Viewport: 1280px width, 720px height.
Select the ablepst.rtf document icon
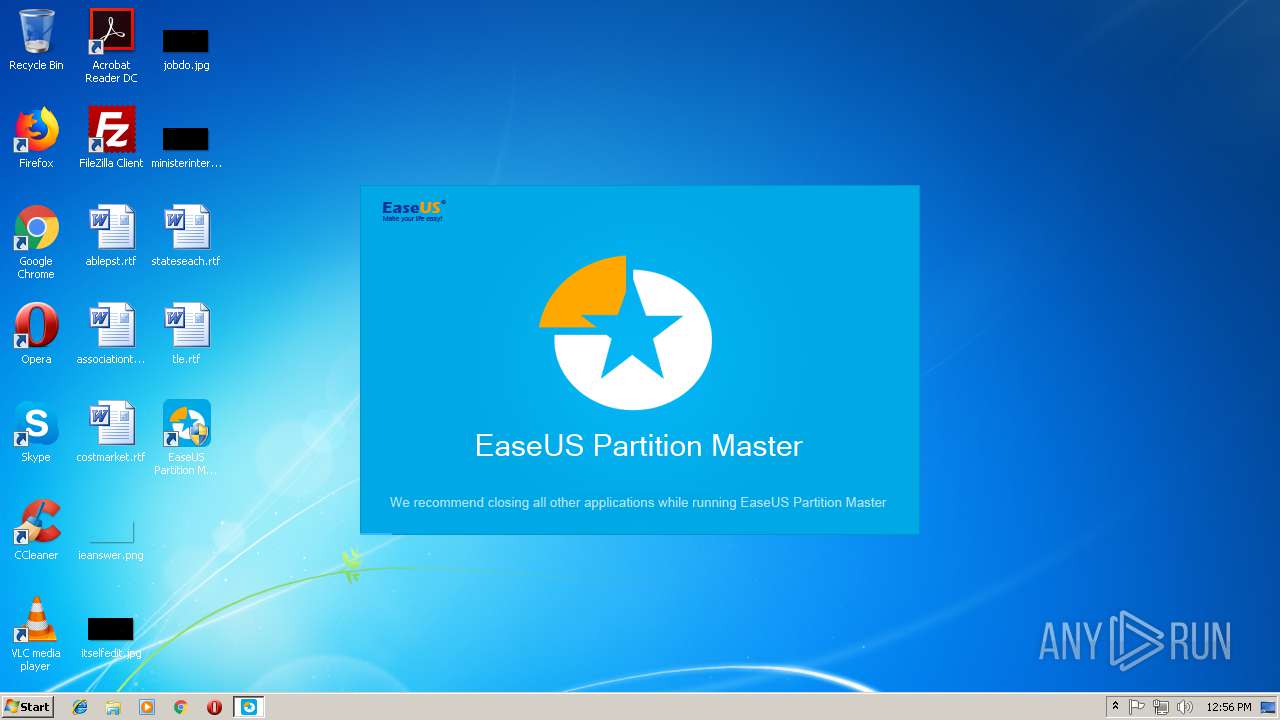tap(111, 236)
